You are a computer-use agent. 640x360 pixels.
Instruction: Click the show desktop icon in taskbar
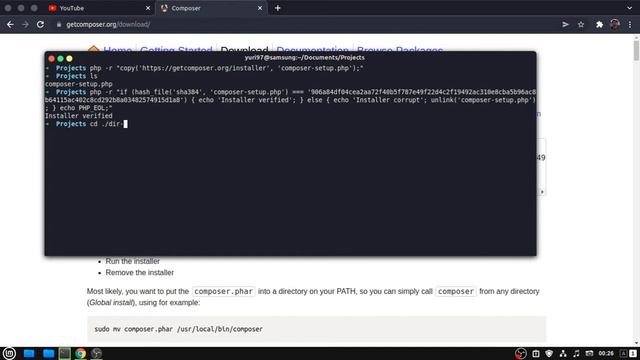pyautogui.click(x=29, y=353)
